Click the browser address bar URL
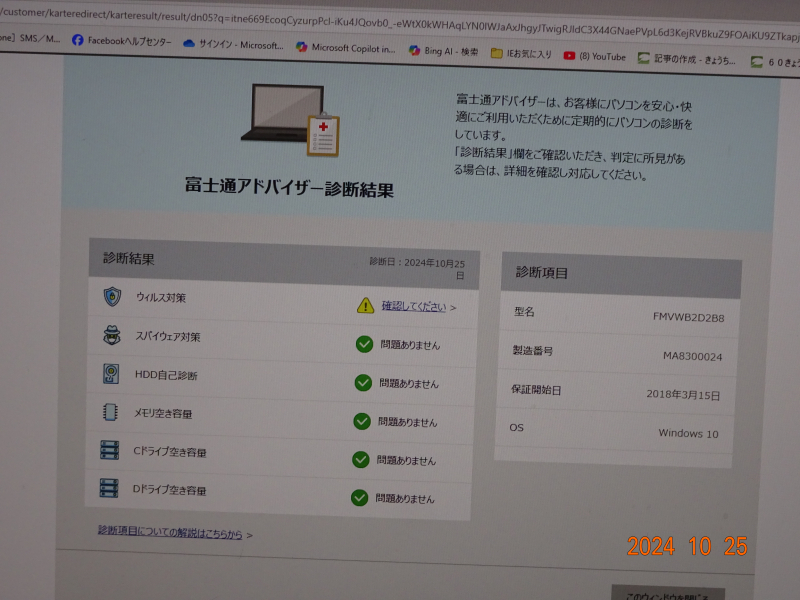800x600 pixels. (400, 24)
